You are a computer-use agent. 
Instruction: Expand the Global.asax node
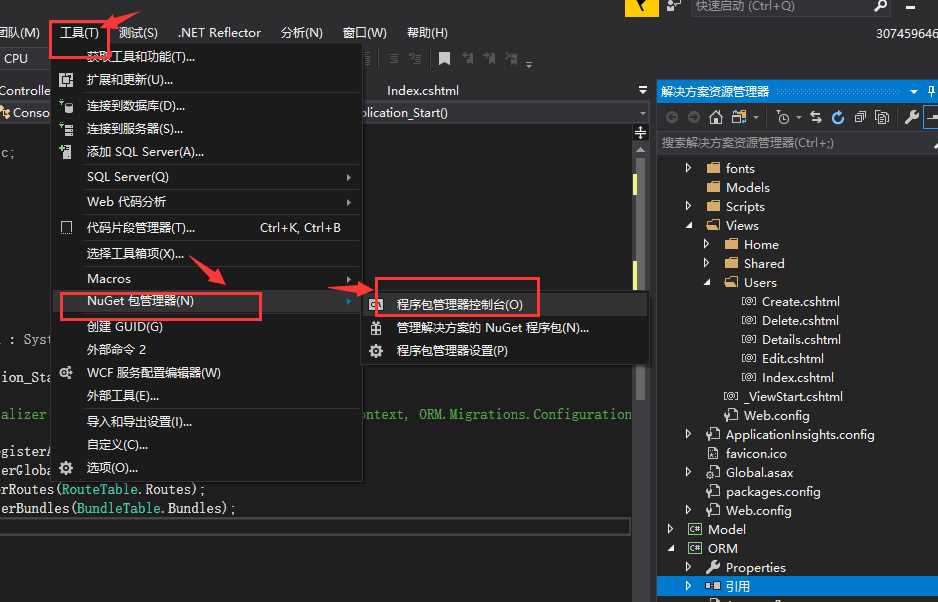click(x=689, y=473)
